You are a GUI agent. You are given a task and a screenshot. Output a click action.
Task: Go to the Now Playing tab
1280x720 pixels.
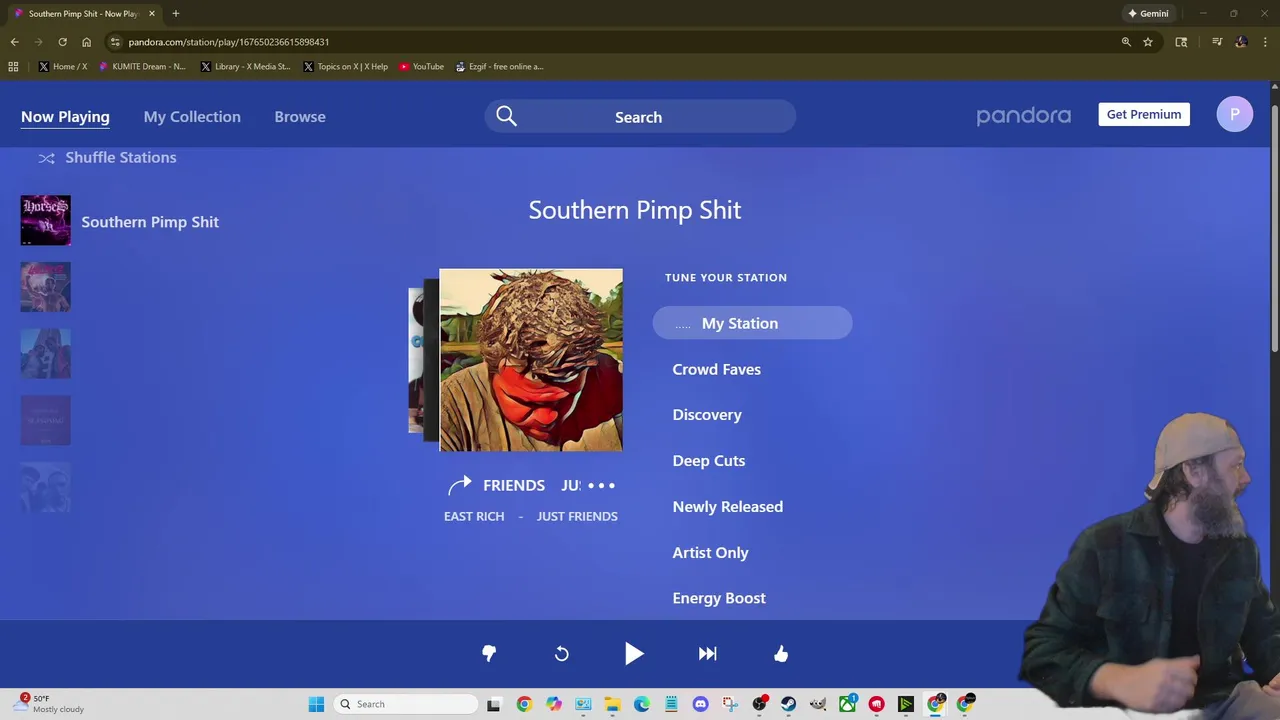tap(65, 117)
